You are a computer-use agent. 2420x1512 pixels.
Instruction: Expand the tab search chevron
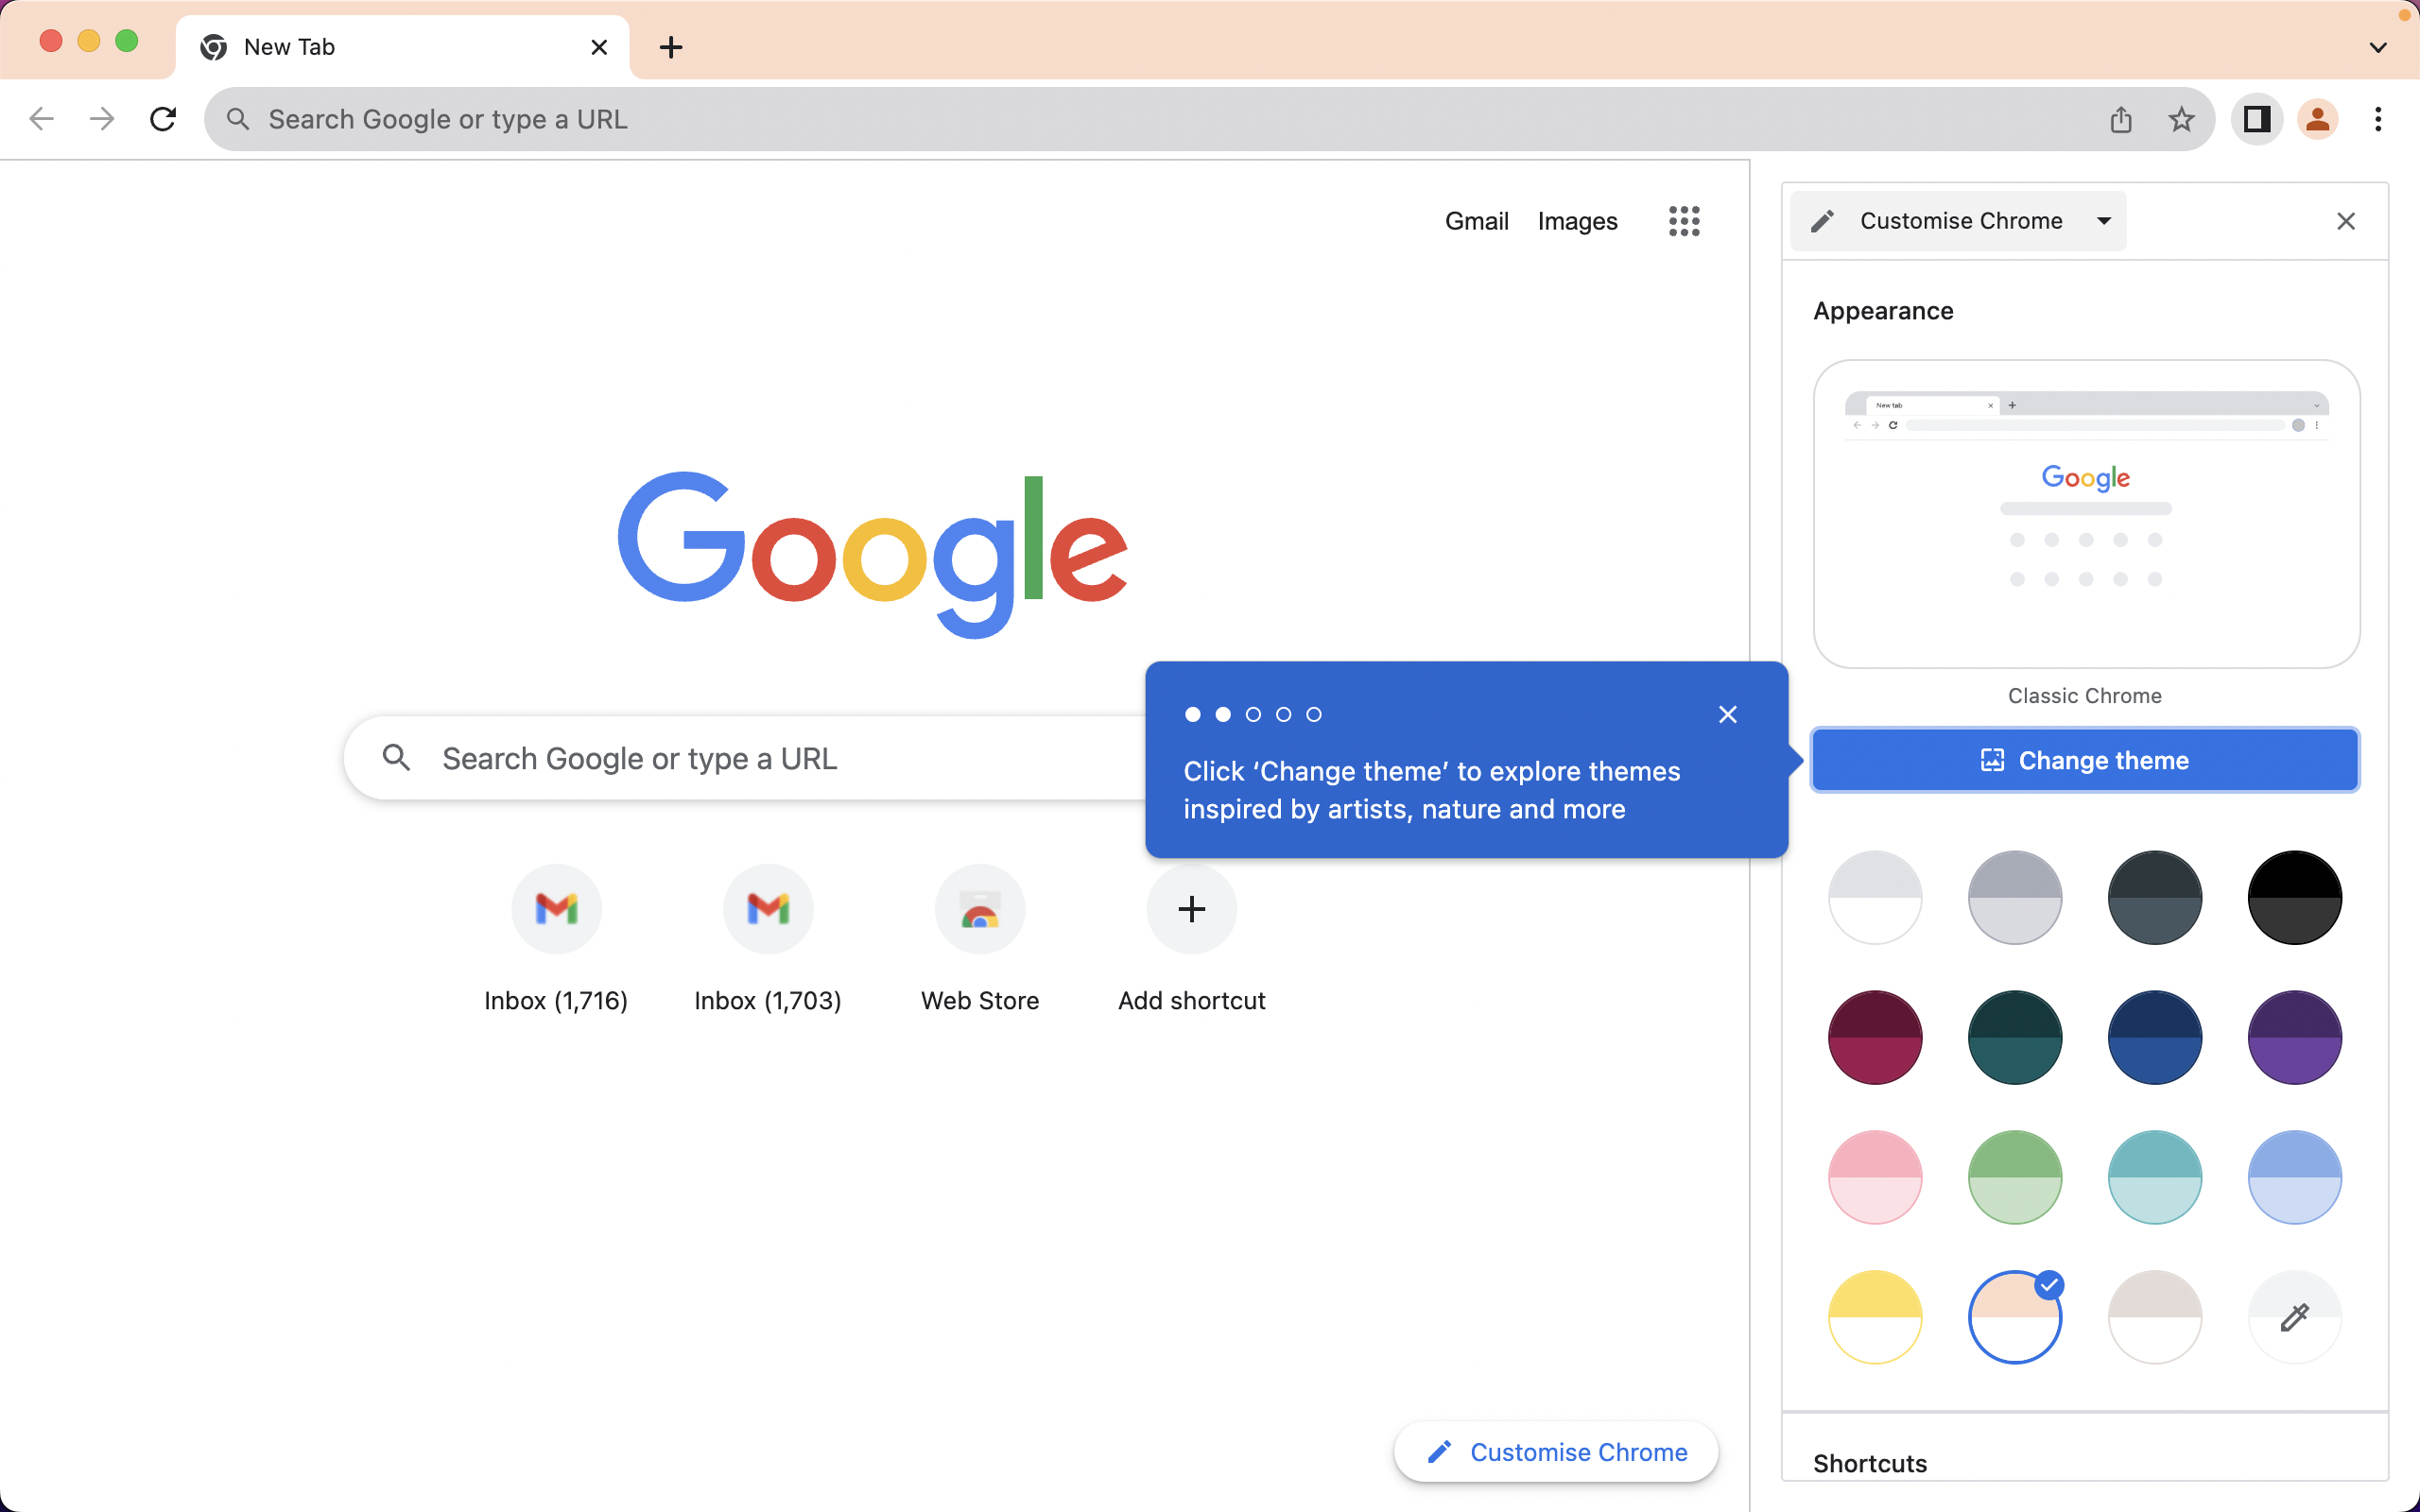click(x=2378, y=47)
